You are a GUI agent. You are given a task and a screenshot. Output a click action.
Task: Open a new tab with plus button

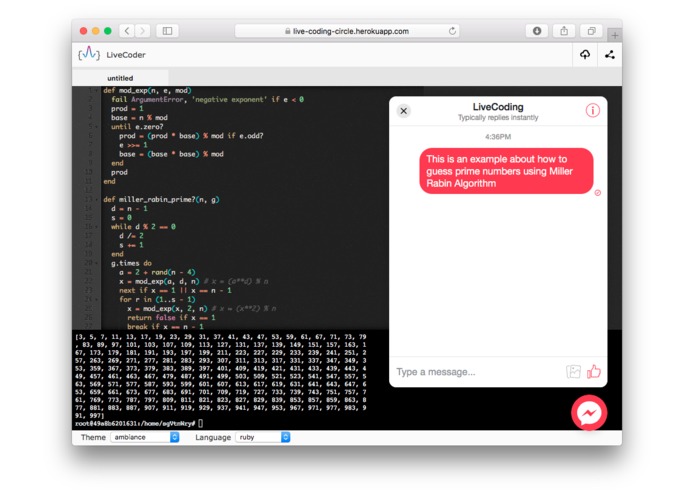[615, 35]
